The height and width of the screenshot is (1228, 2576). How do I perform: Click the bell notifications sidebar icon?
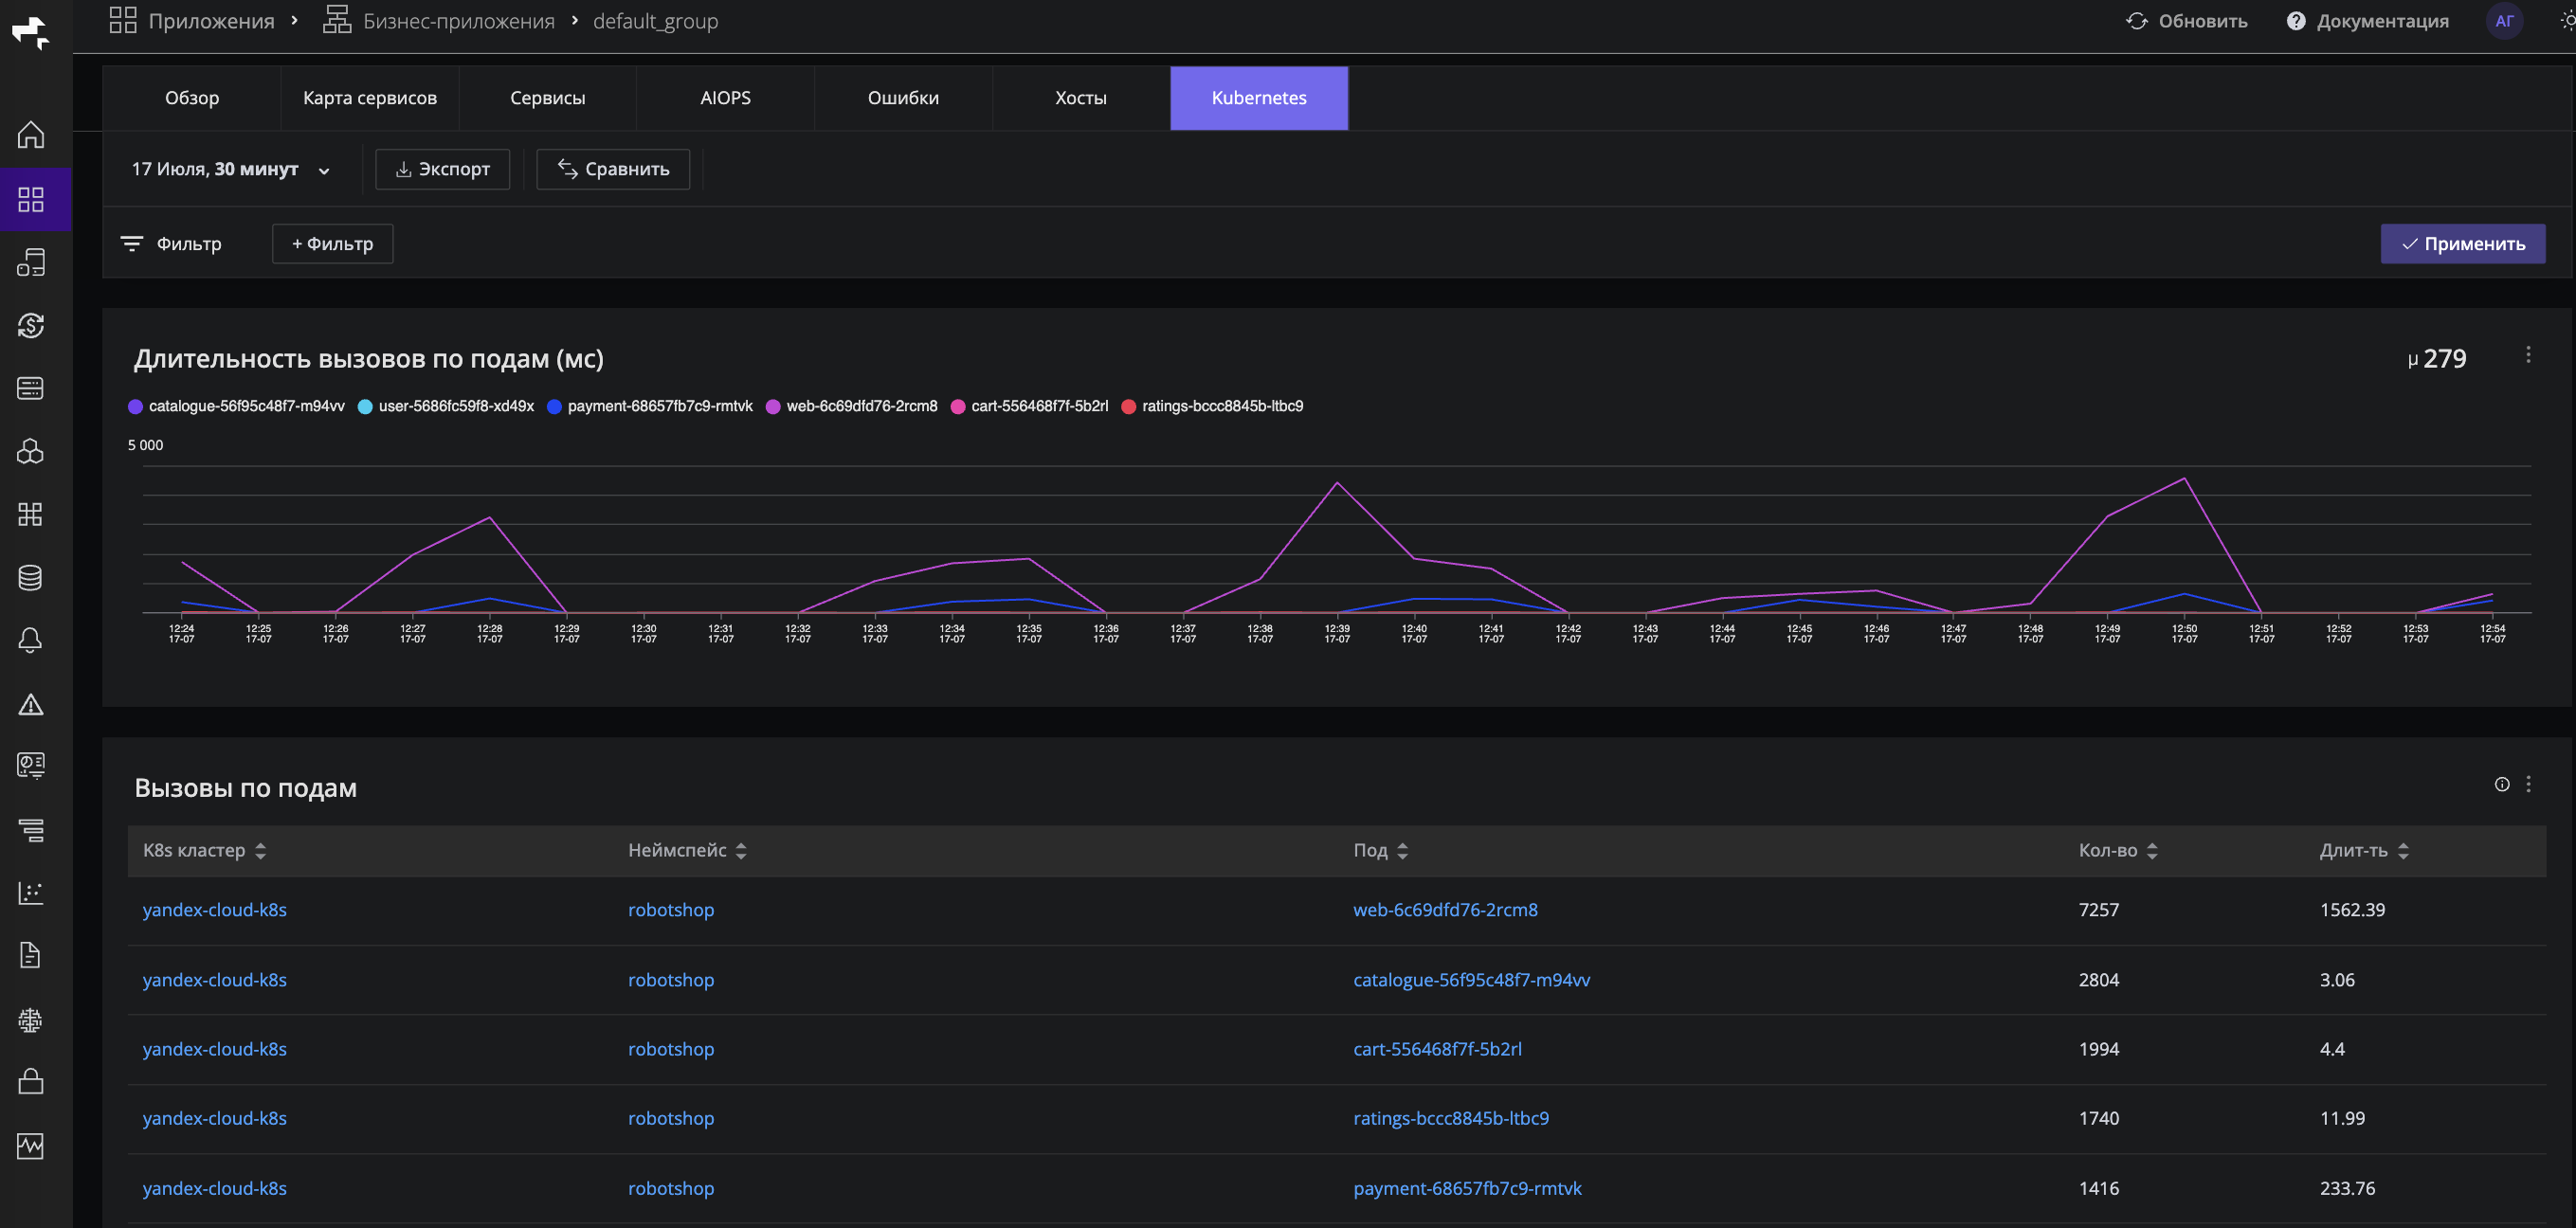tap(31, 640)
